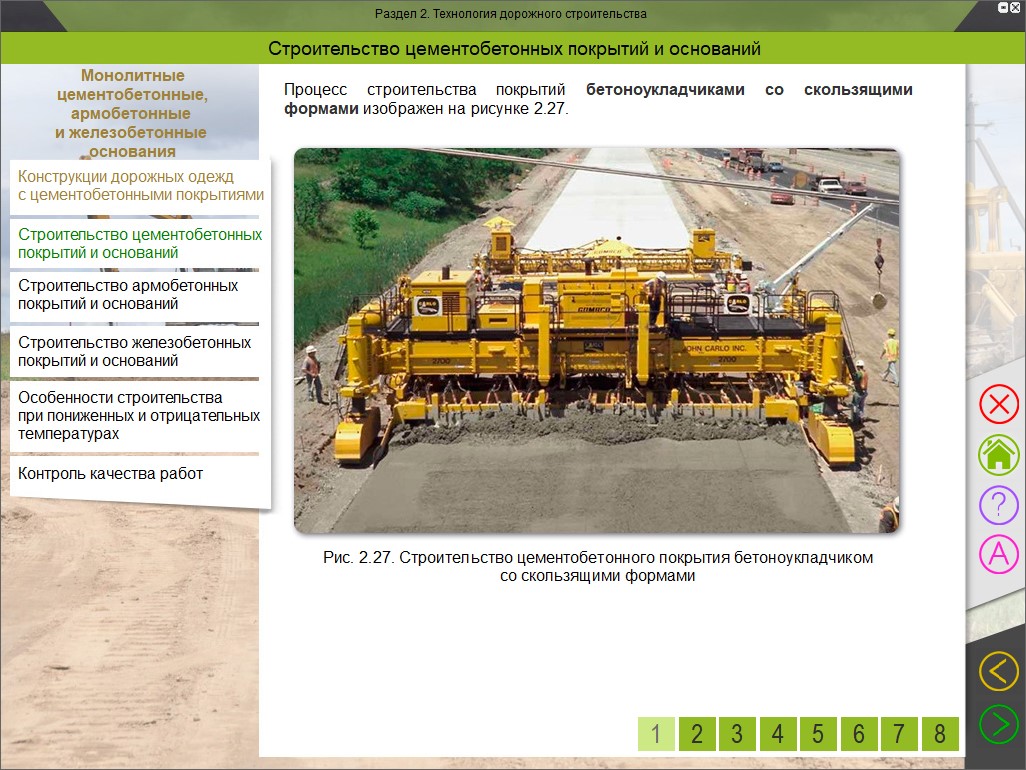This screenshot has width=1026, height=770.
Task: Advance to next slide with green arrow
Action: coord(997,723)
